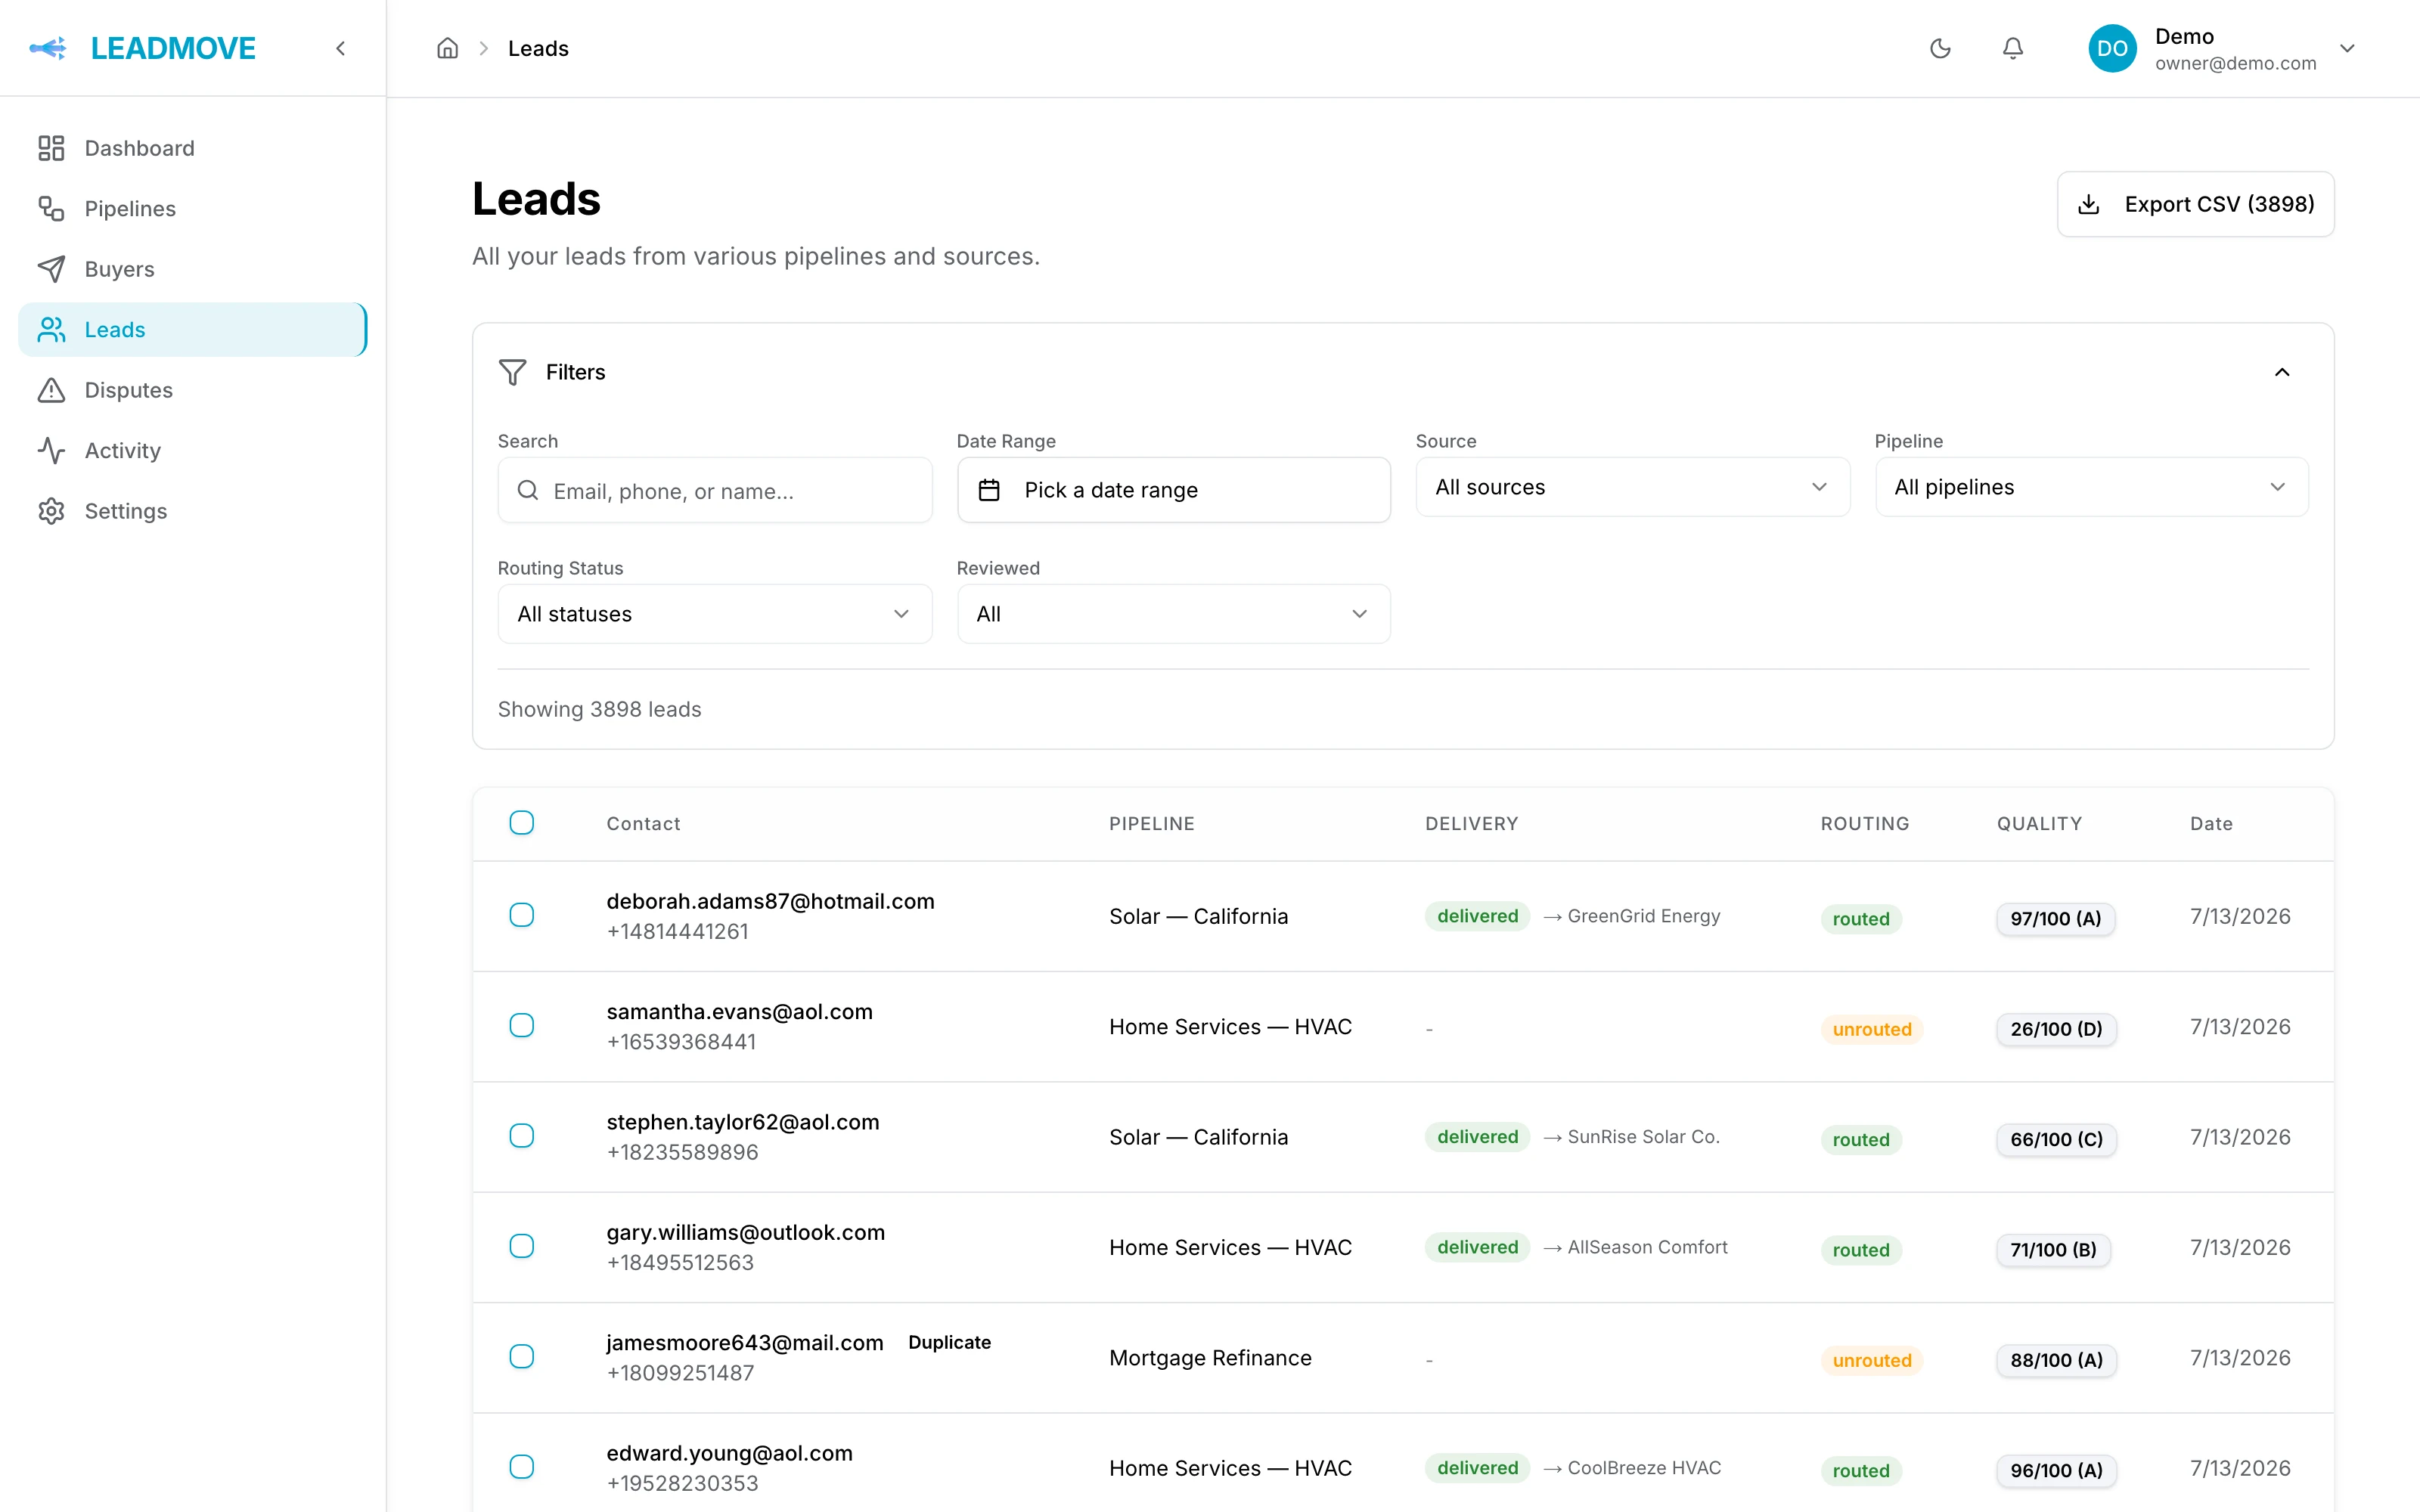Click the 88/100 (A) quality badge
This screenshot has width=2420, height=1512.
click(x=2056, y=1360)
